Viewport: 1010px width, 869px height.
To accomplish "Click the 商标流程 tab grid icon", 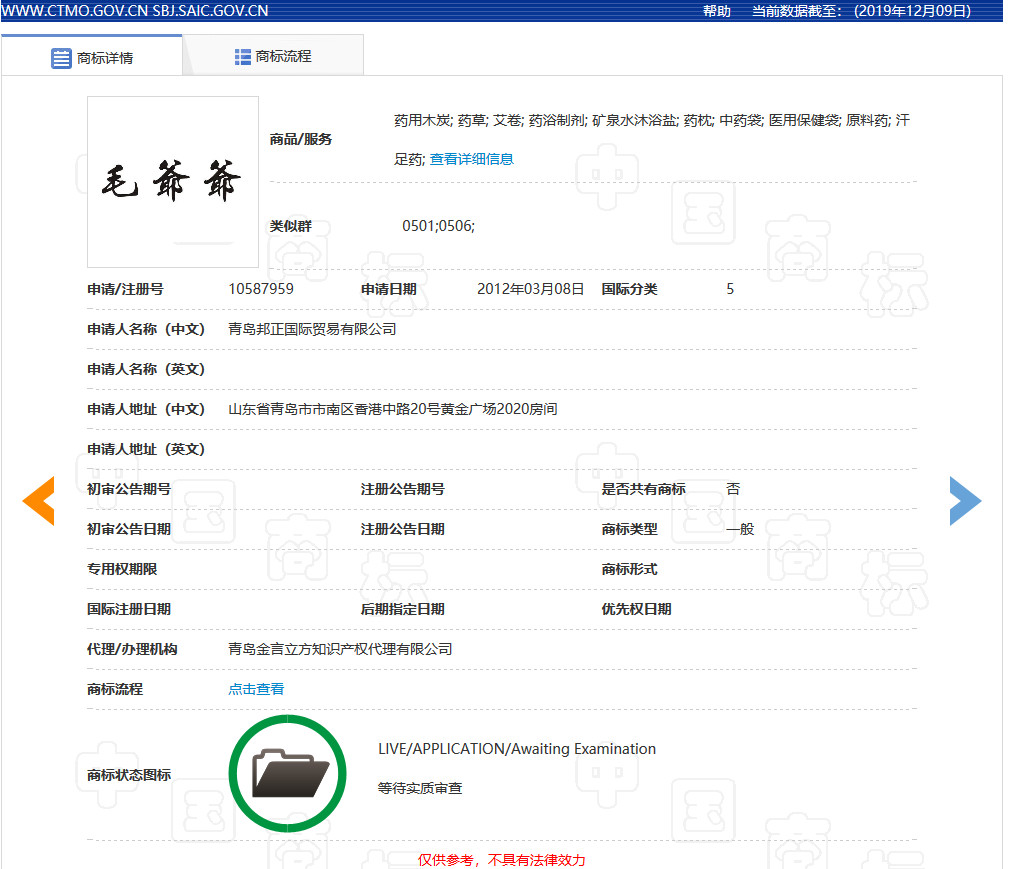I will click(x=243, y=57).
